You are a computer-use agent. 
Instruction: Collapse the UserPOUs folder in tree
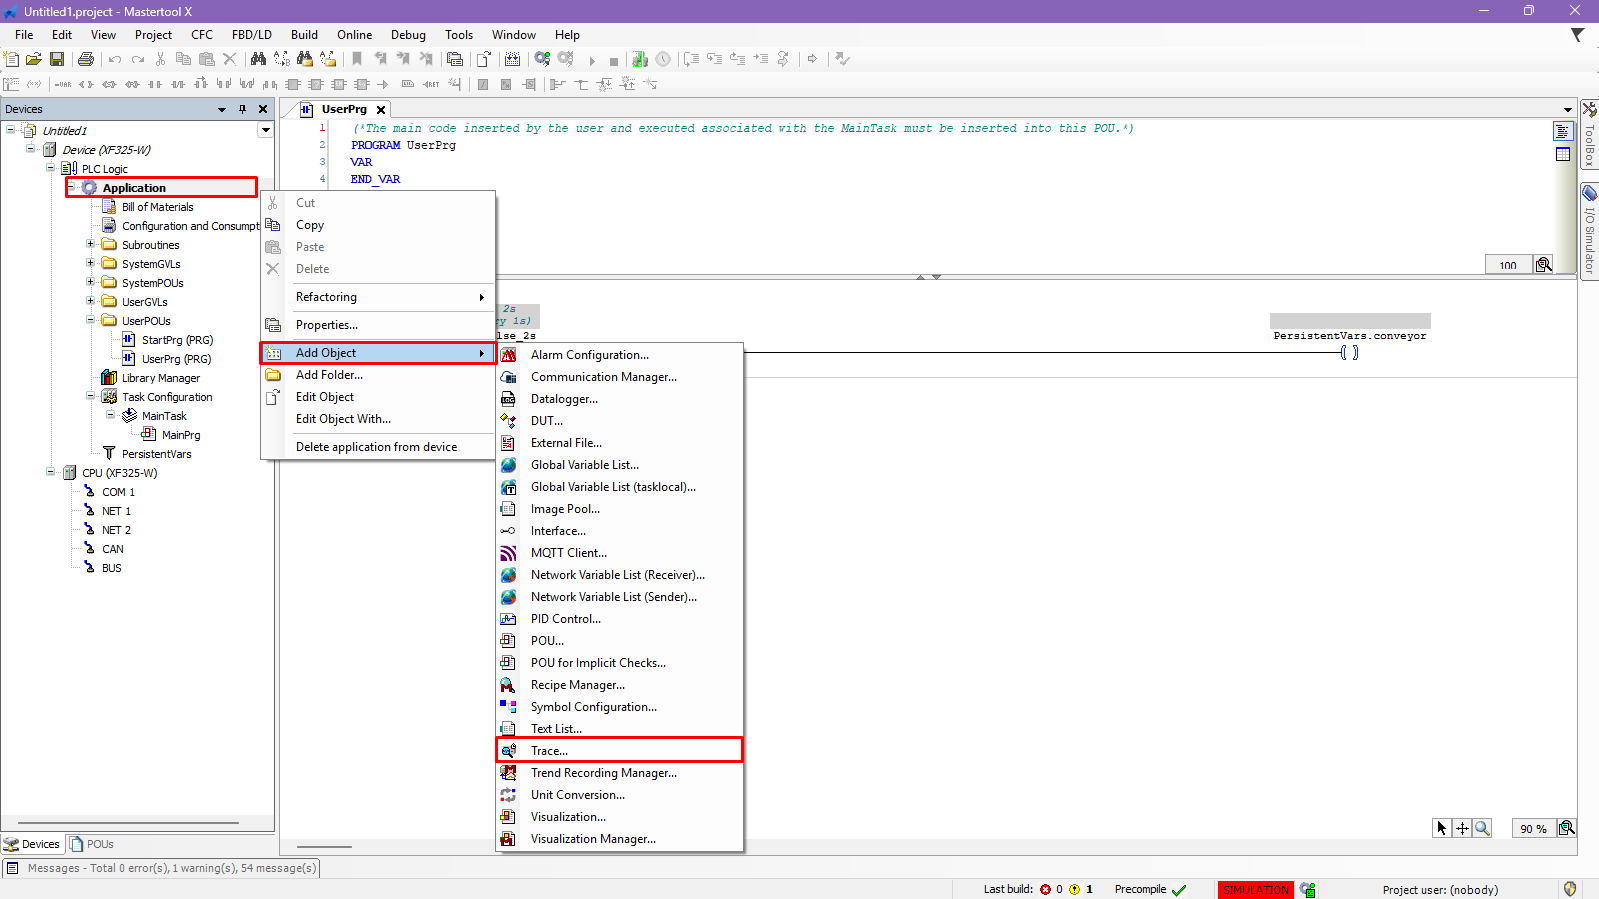pos(90,320)
